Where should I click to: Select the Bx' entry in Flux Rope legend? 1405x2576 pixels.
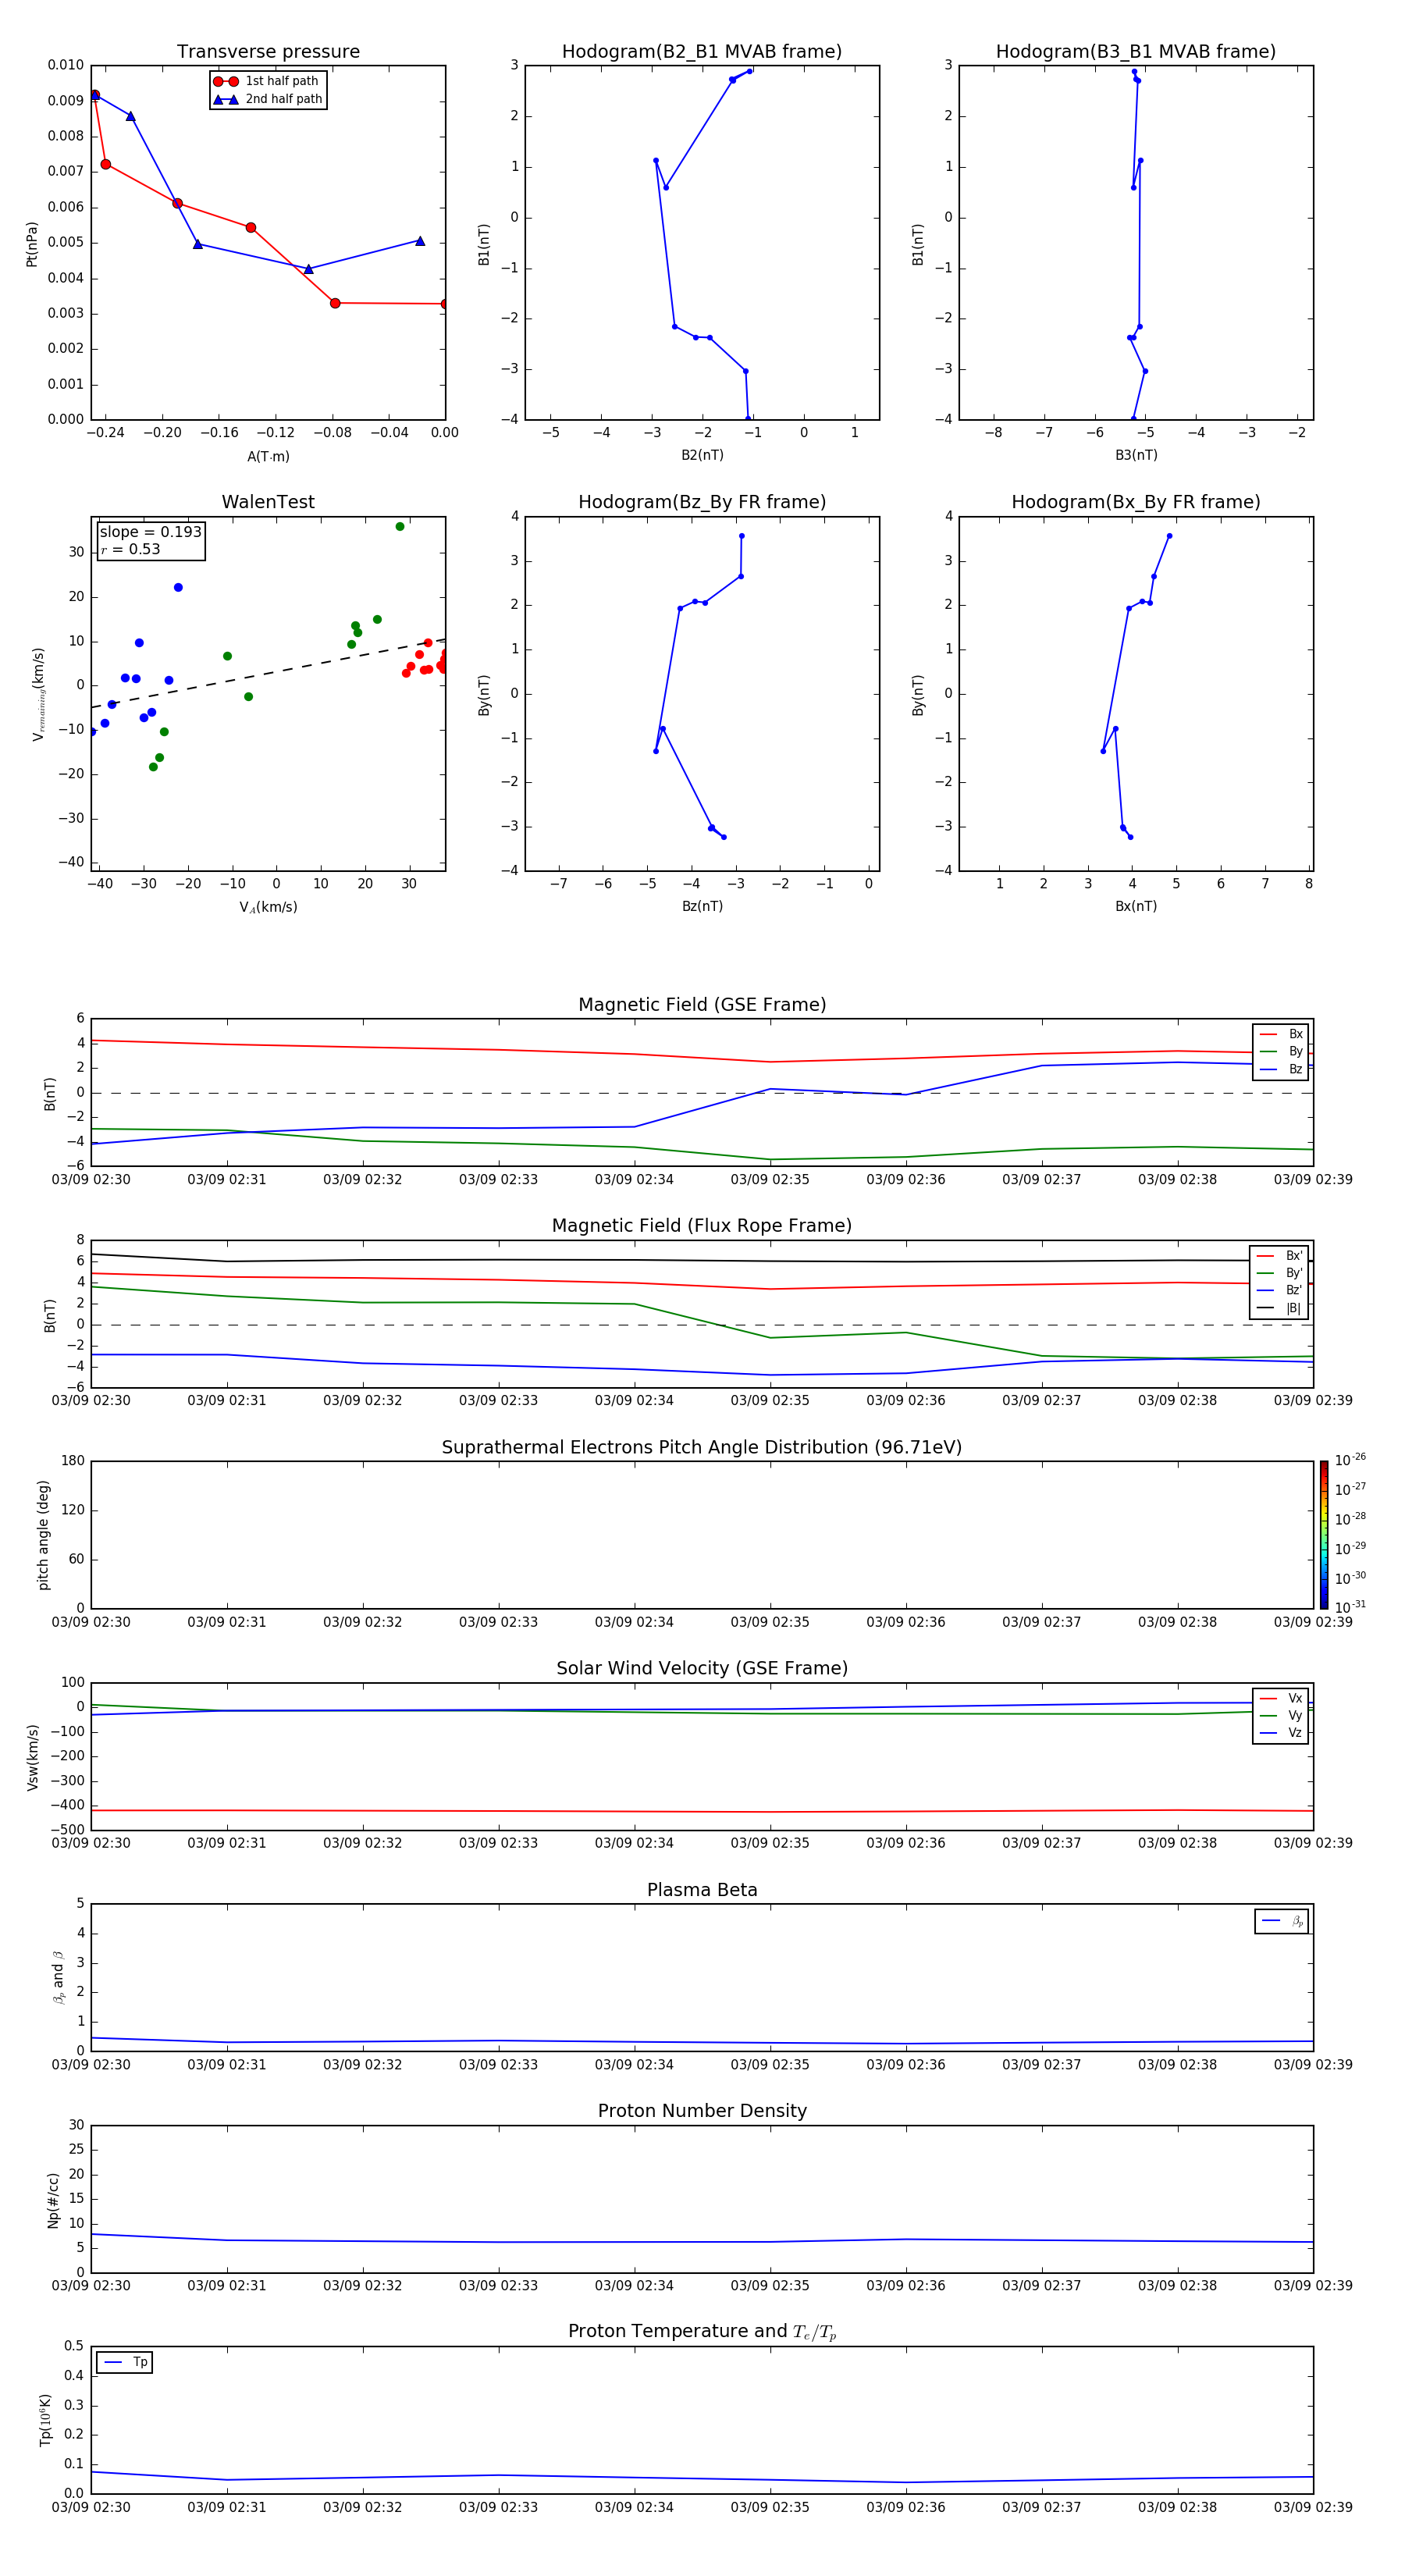(1279, 1256)
